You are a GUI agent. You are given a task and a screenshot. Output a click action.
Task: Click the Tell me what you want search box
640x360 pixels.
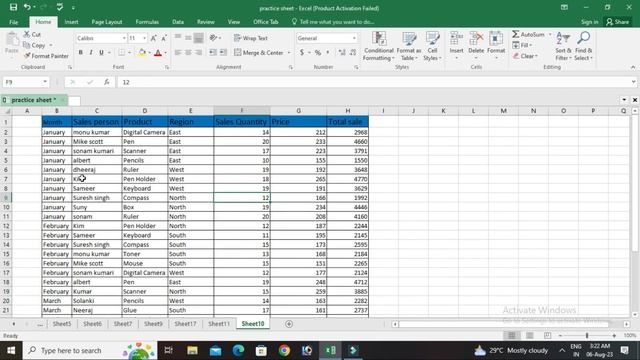333,22
